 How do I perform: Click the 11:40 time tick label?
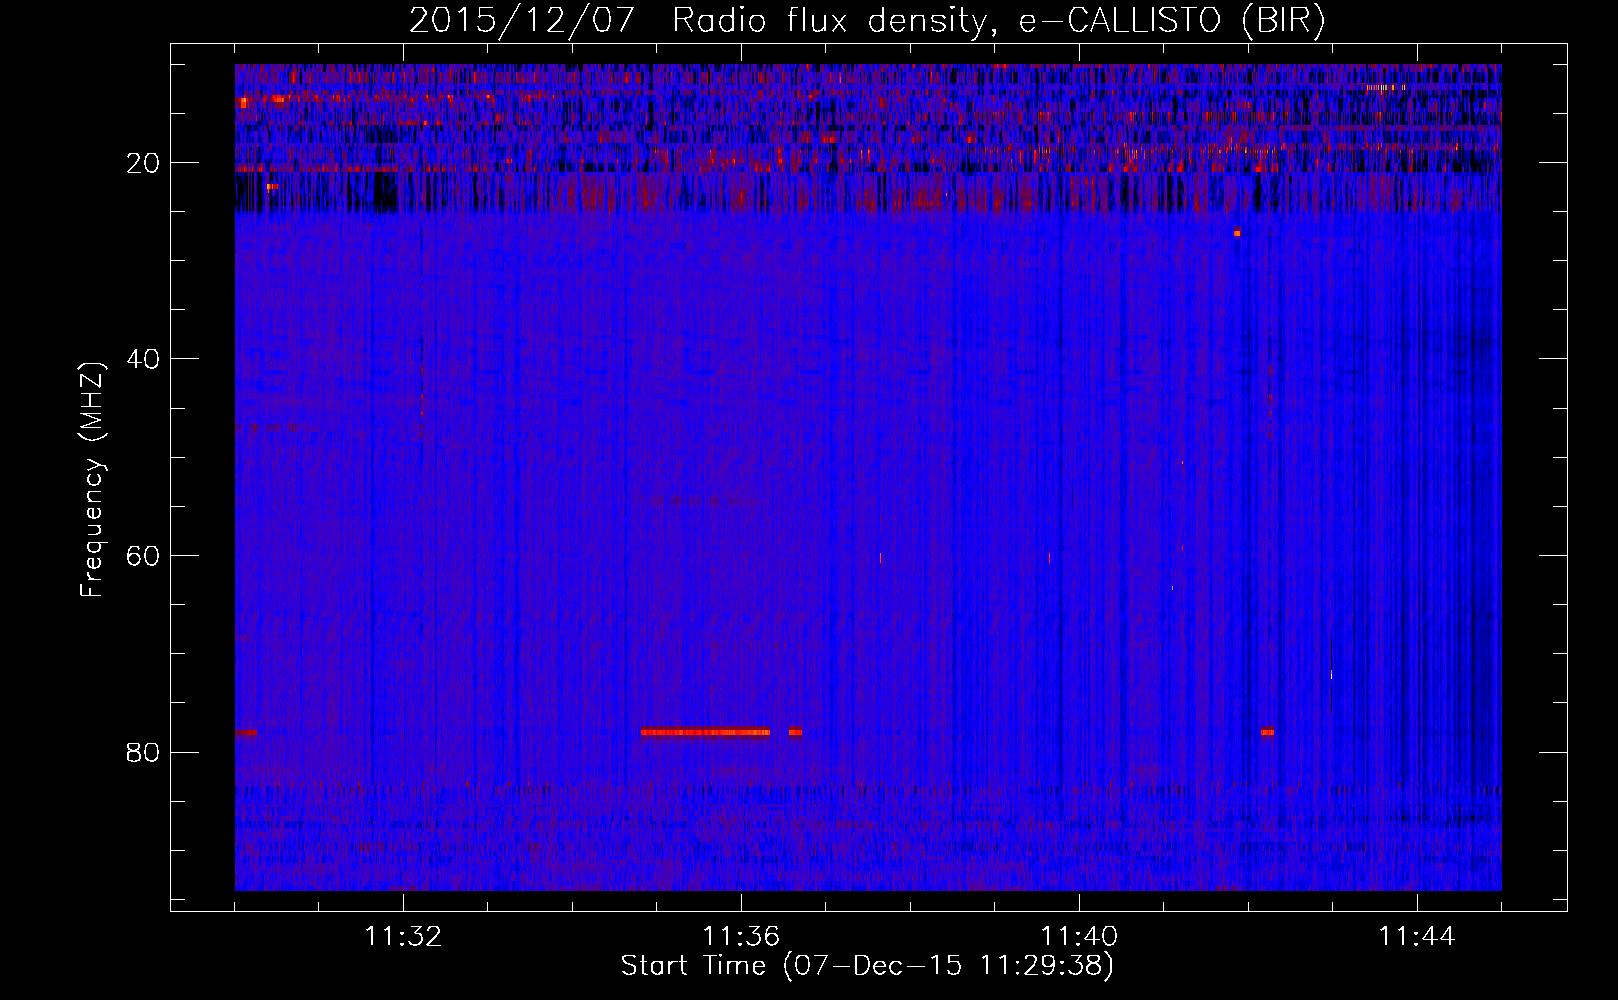(1079, 937)
